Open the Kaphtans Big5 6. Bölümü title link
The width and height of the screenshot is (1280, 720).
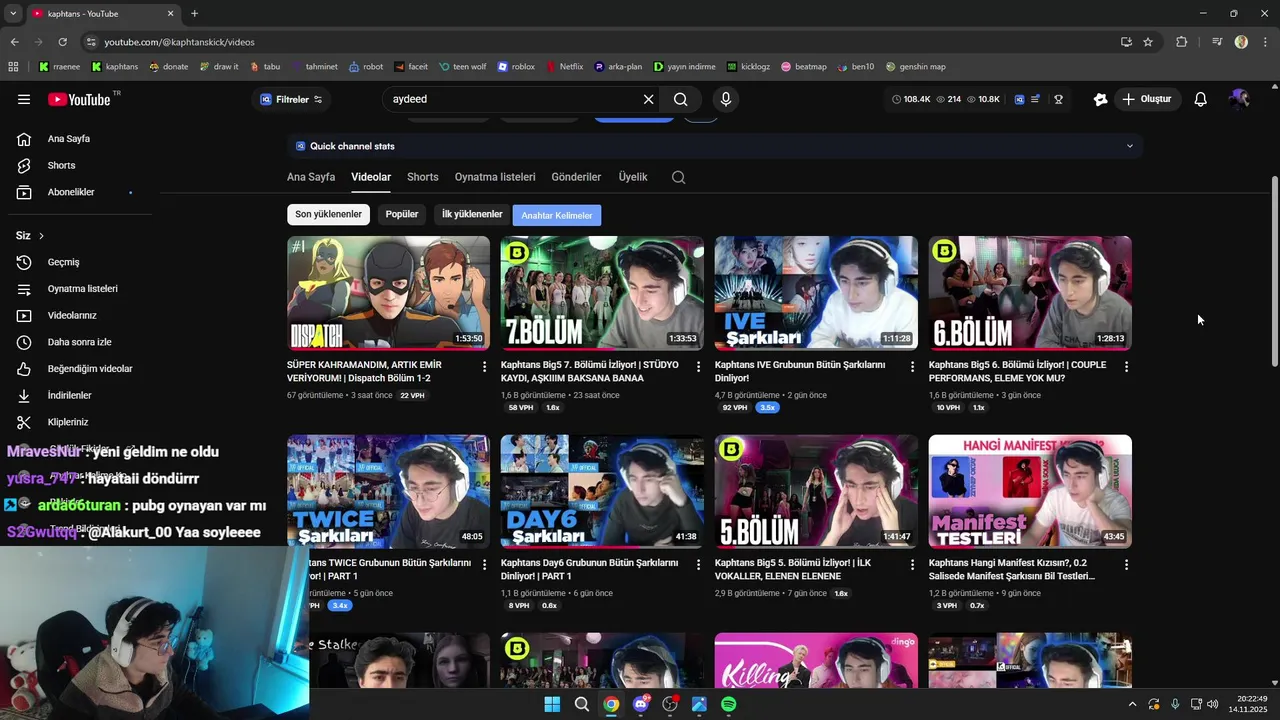1017,371
